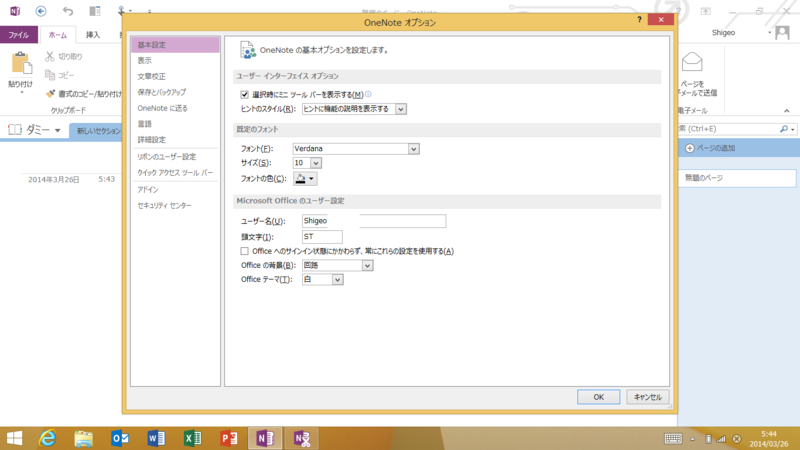Open File Explorer from the taskbar
The width and height of the screenshot is (800, 450).
83,438
